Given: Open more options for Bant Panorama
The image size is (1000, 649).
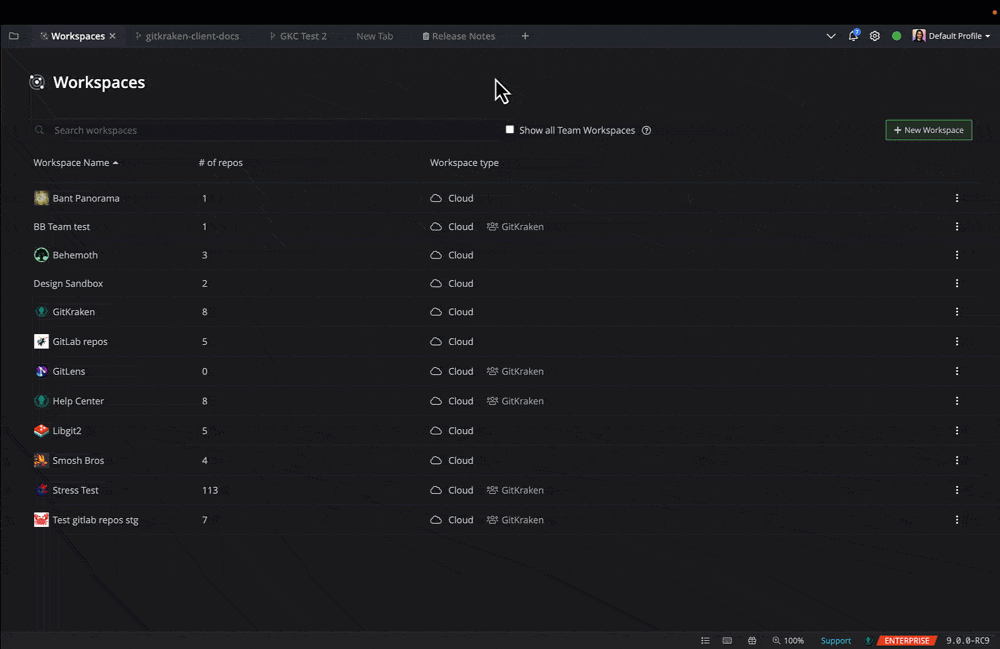Looking at the screenshot, I should (x=957, y=198).
